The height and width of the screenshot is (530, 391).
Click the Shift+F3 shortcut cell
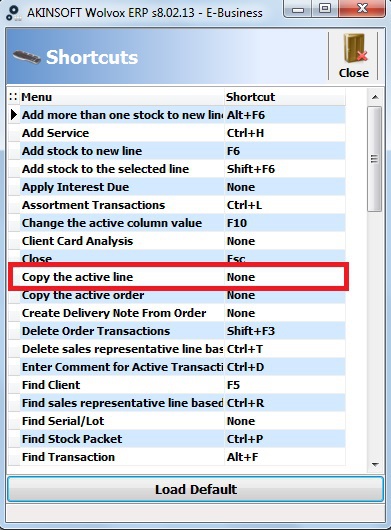pyautogui.click(x=285, y=331)
